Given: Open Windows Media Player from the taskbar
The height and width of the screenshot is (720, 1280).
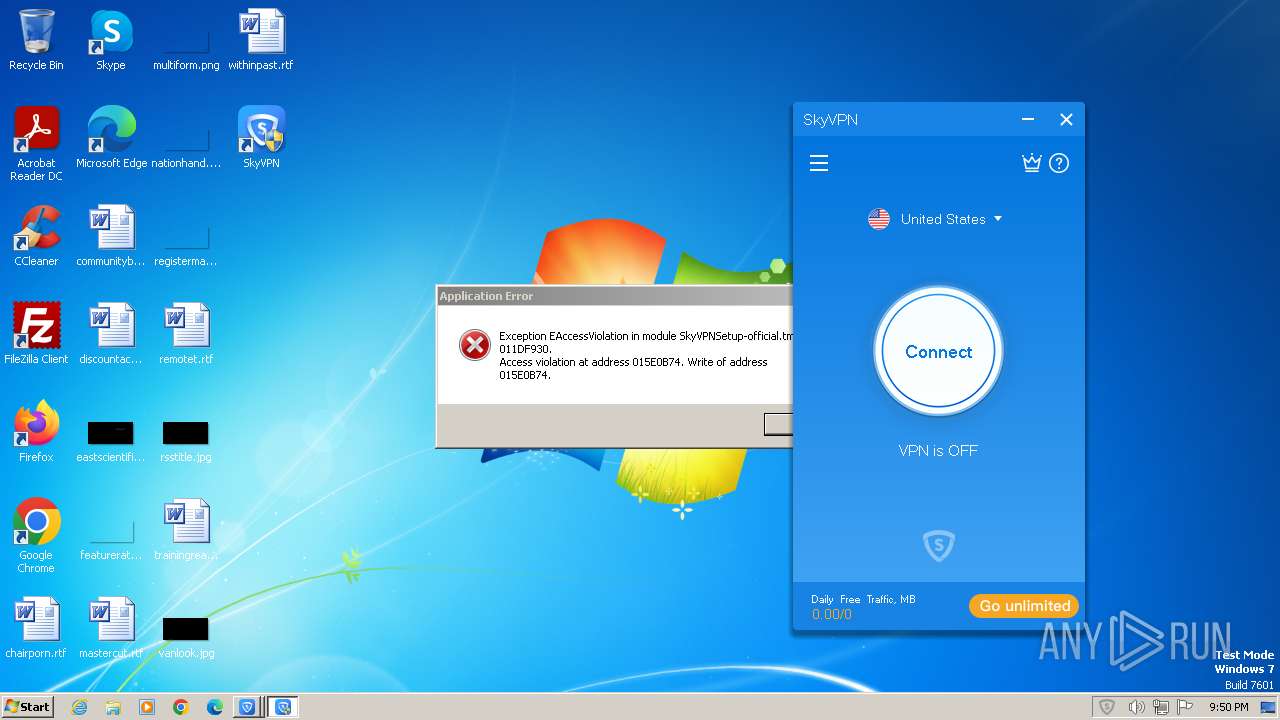Looking at the screenshot, I should (147, 707).
